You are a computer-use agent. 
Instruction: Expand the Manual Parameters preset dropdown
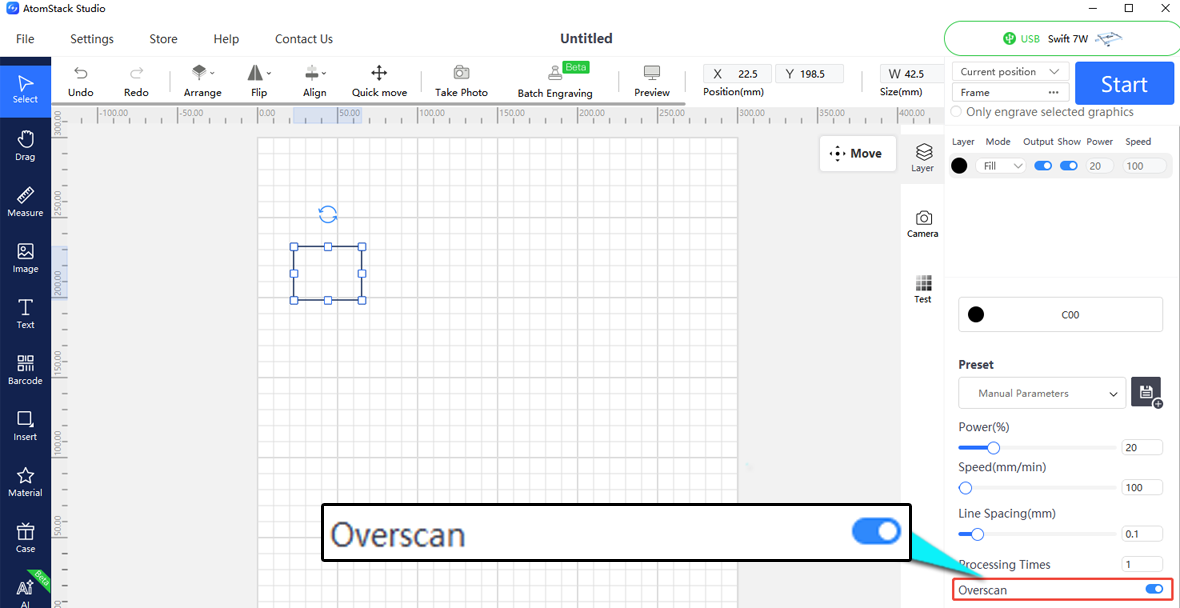1042,393
